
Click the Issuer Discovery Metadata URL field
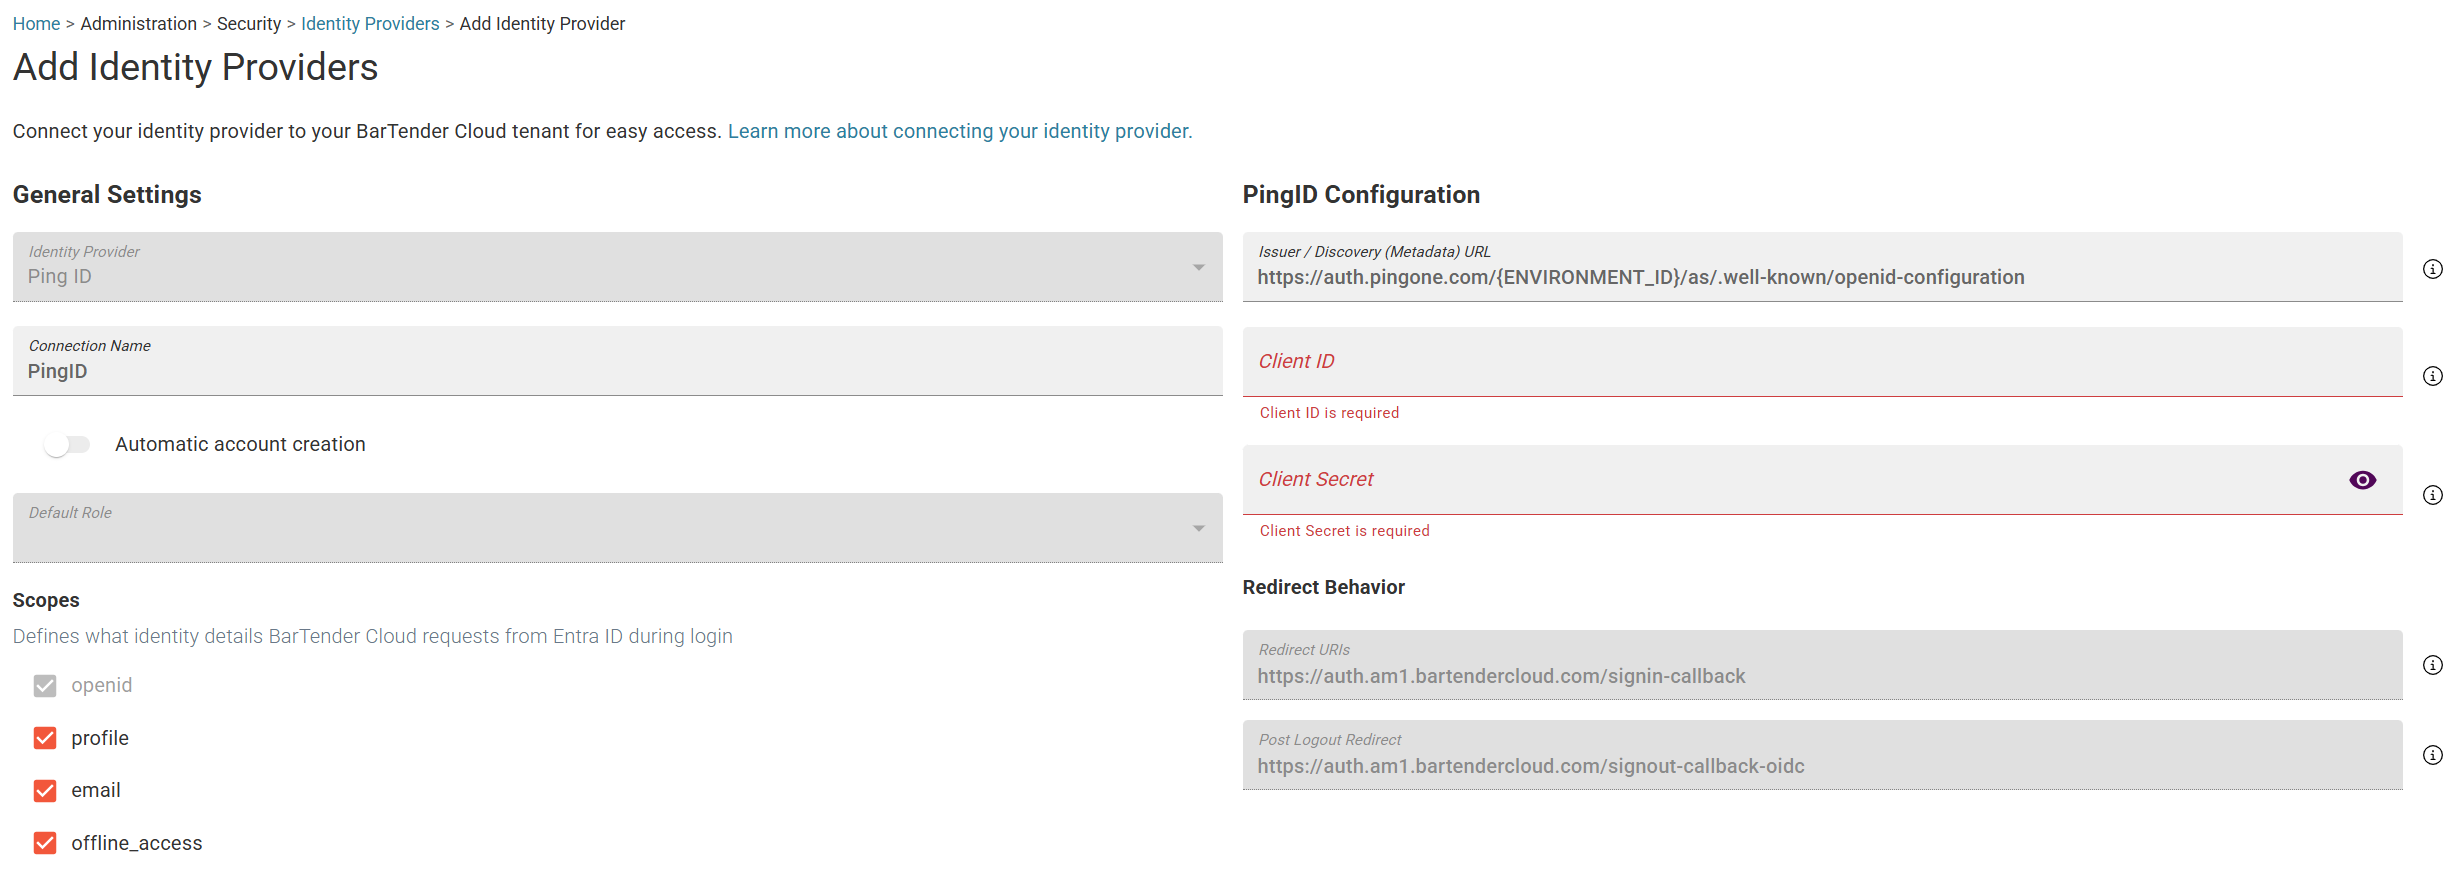click(1822, 267)
